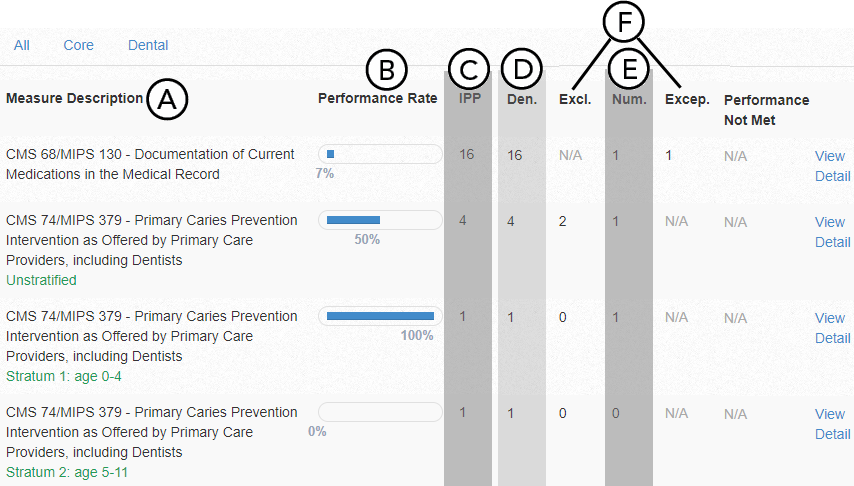View Detail for the Unstratified CMS 74 row
854x486 pixels.
(831, 232)
